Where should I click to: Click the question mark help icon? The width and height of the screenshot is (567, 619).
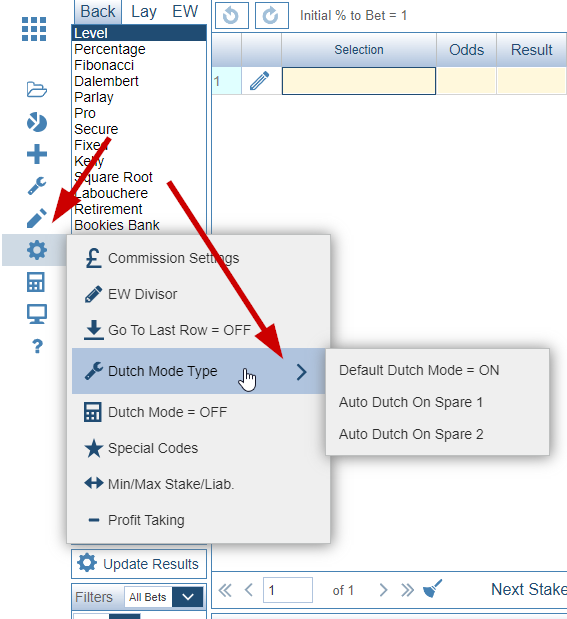pyautogui.click(x=37, y=347)
